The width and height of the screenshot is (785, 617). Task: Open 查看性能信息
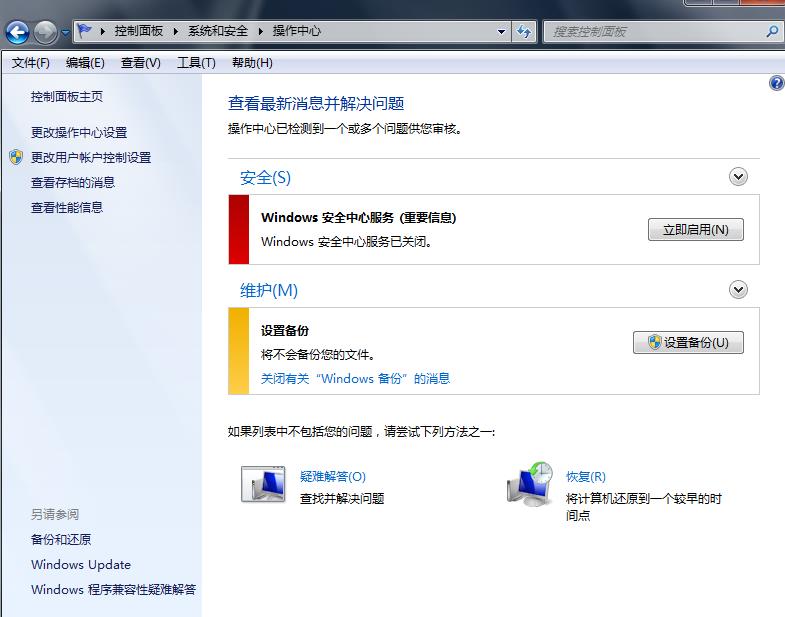(67, 207)
